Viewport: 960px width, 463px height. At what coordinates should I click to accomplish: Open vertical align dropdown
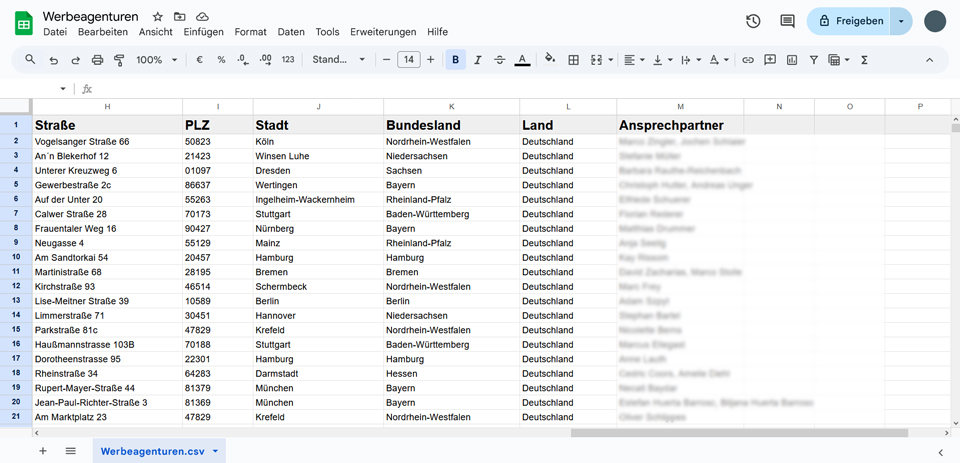(662, 60)
